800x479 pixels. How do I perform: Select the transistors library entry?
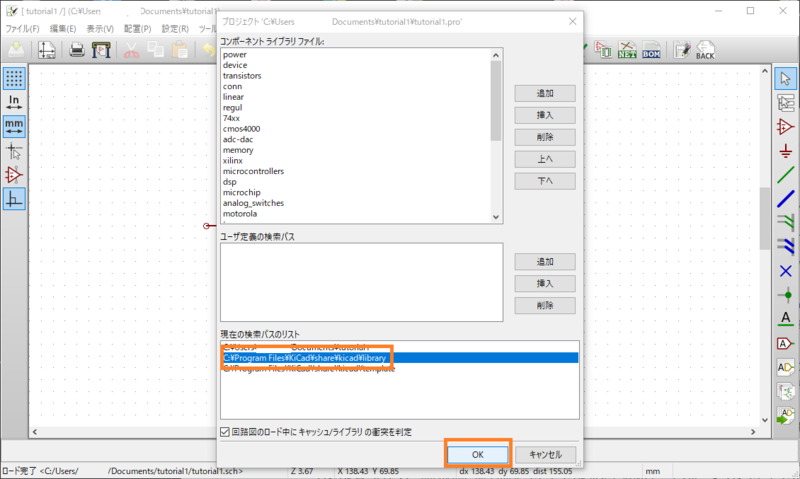(x=242, y=75)
